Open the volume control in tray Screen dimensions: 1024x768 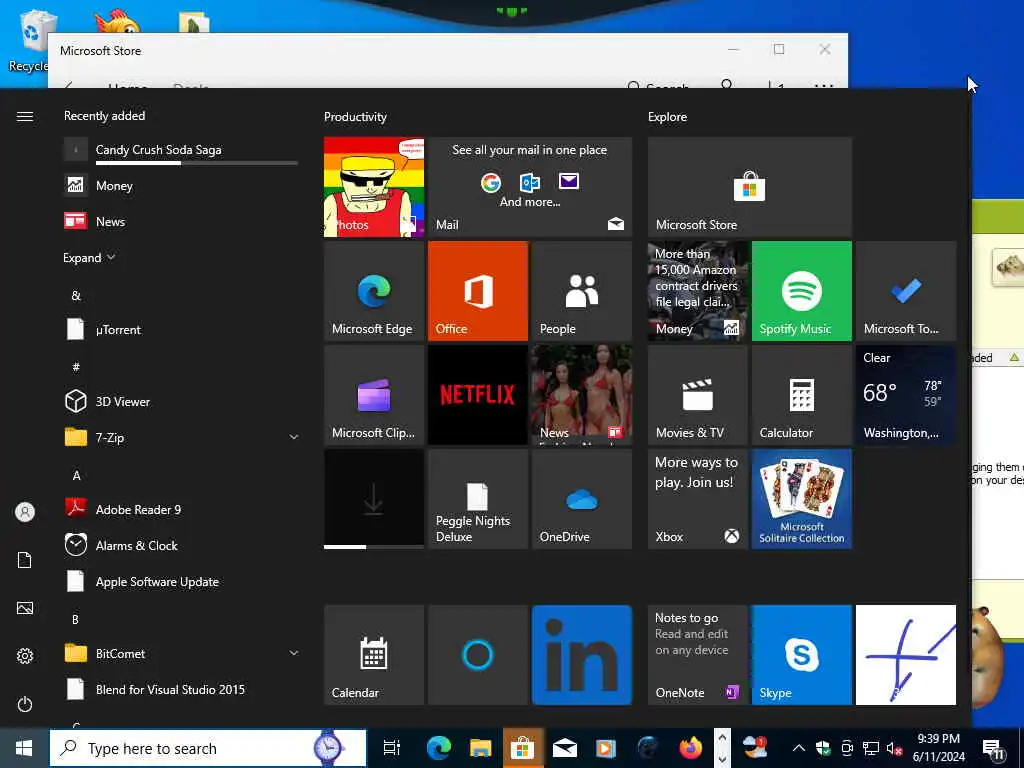[x=893, y=748]
